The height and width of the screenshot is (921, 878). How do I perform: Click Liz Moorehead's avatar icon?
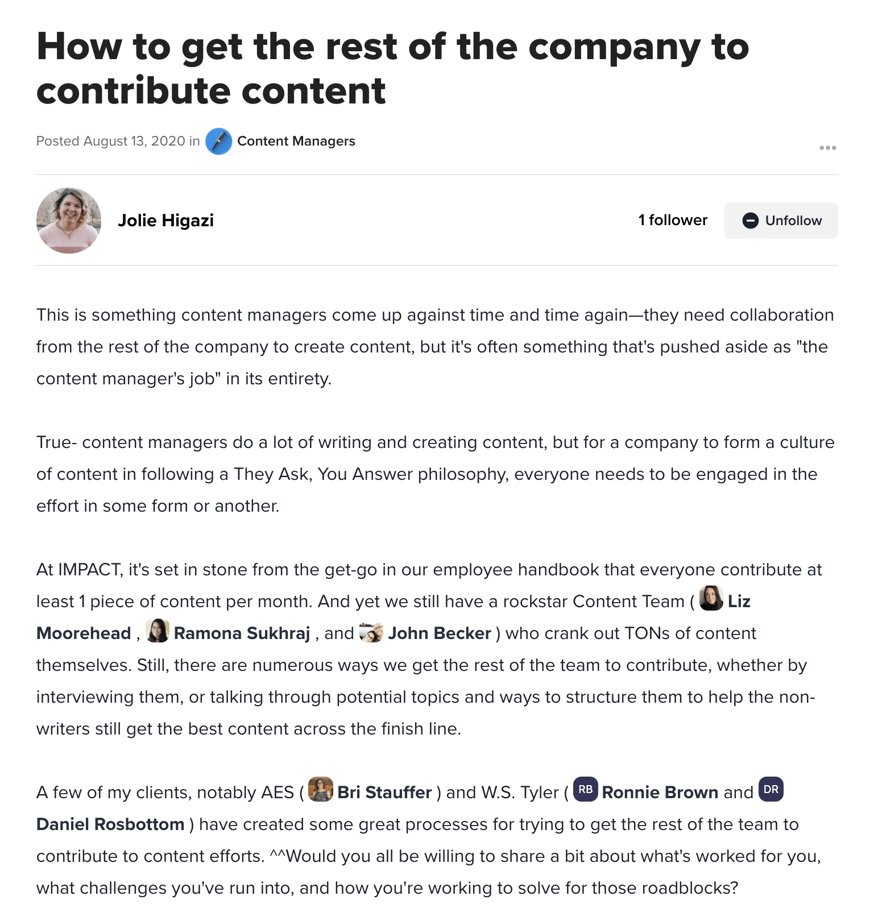point(711,599)
